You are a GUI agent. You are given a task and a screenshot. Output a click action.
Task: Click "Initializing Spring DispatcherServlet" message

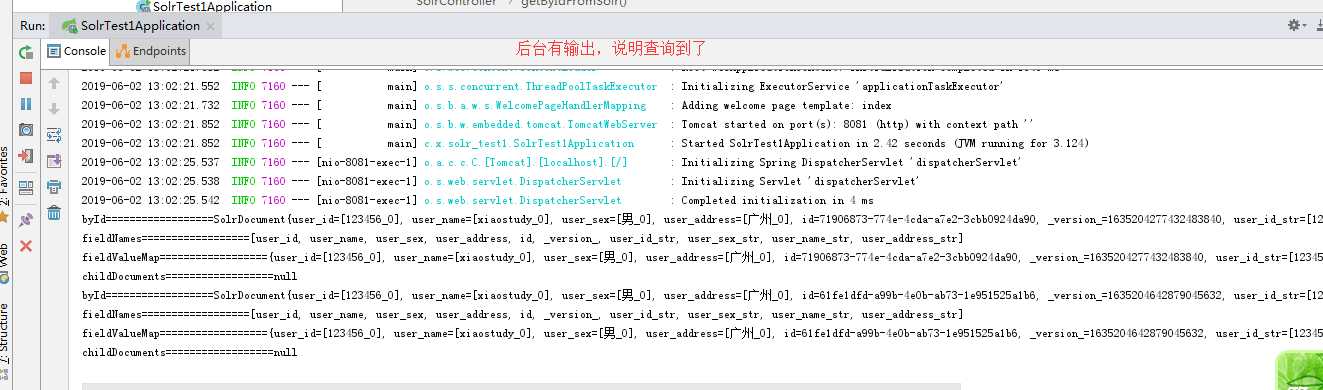(851, 162)
